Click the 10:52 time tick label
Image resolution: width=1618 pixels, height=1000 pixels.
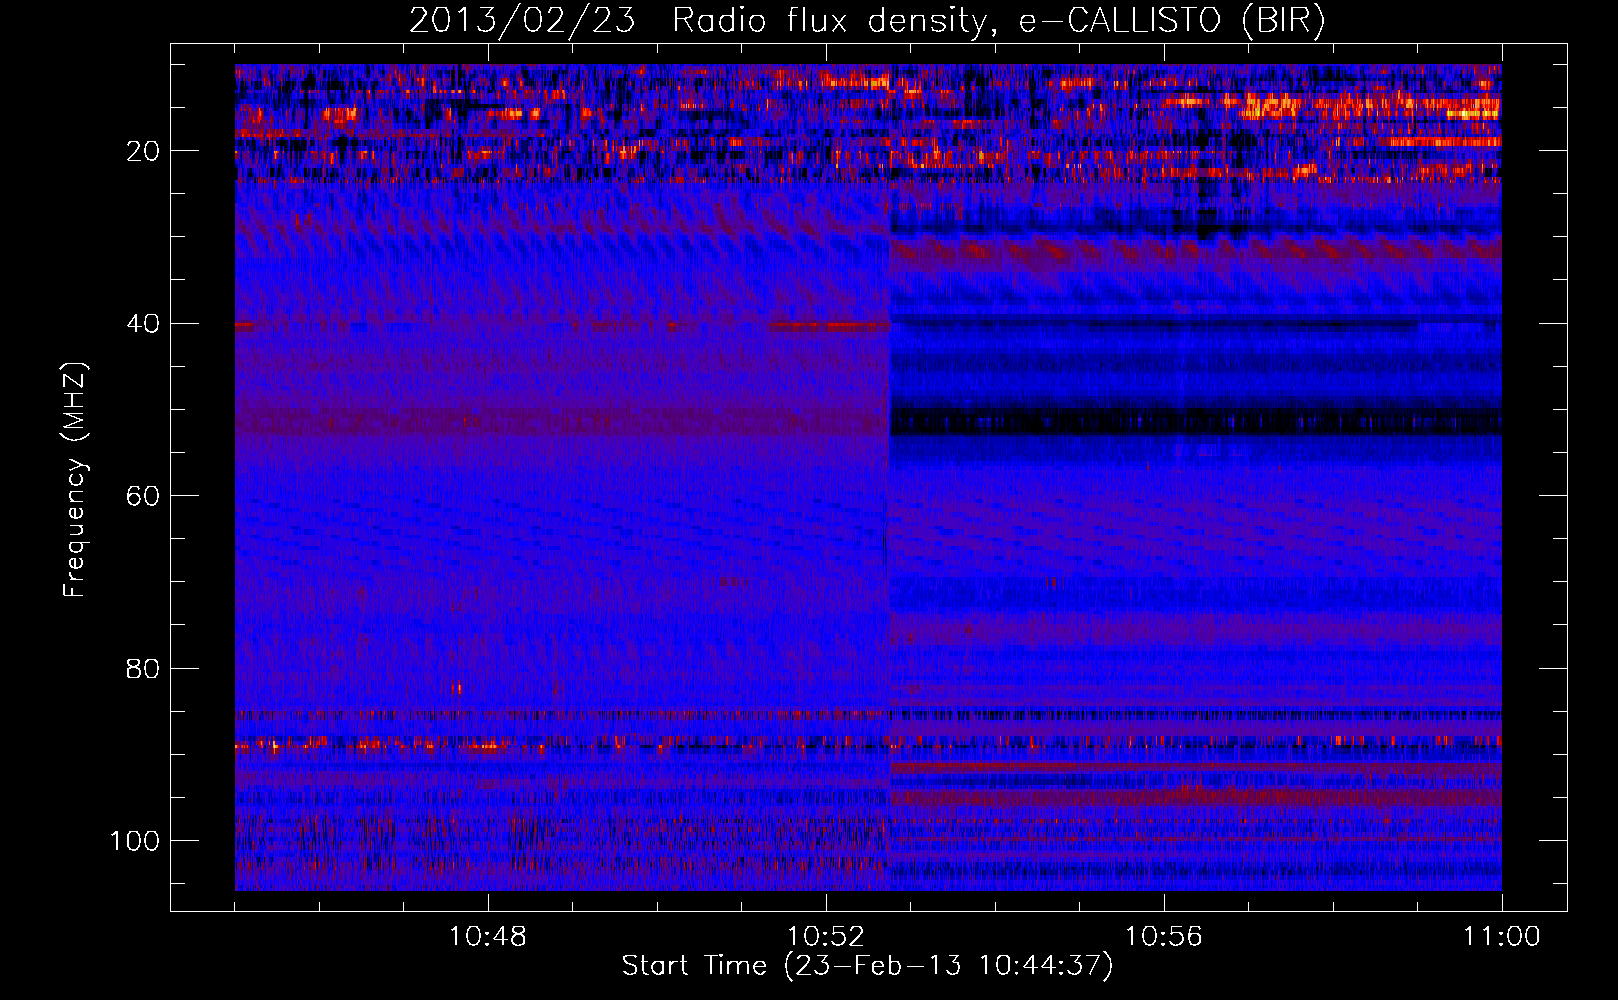coord(826,937)
